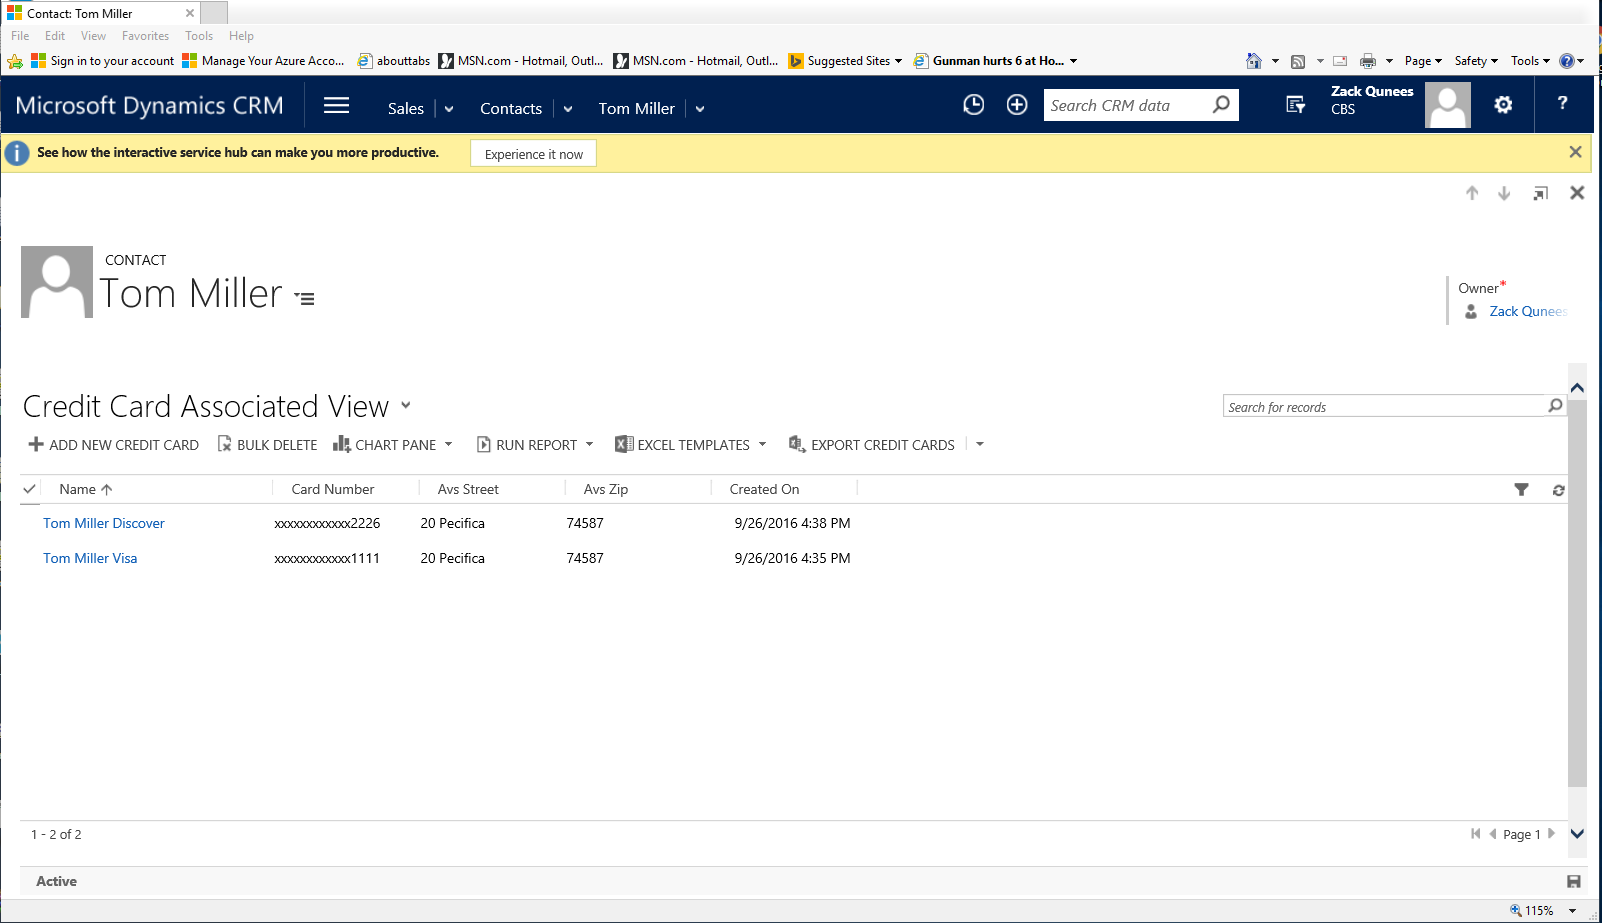Open the CRM main navigation hamburger menu
The image size is (1602, 923).
337,106
